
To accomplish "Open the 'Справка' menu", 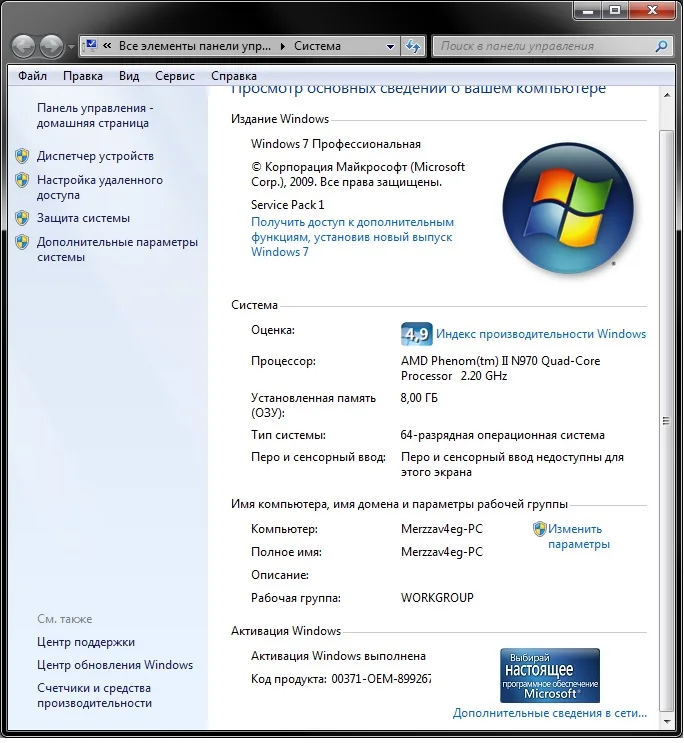I will point(234,76).
